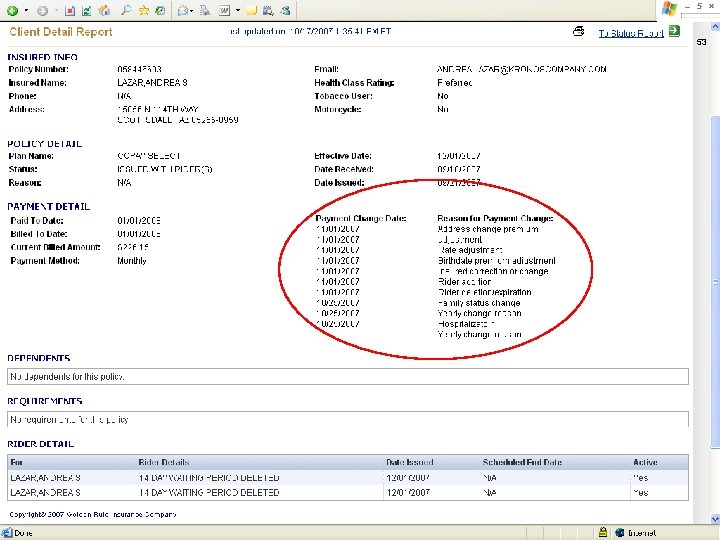This screenshot has height=540, width=720.
Task: Click the 'Scheduled End Date' column header
Action: tap(523, 462)
